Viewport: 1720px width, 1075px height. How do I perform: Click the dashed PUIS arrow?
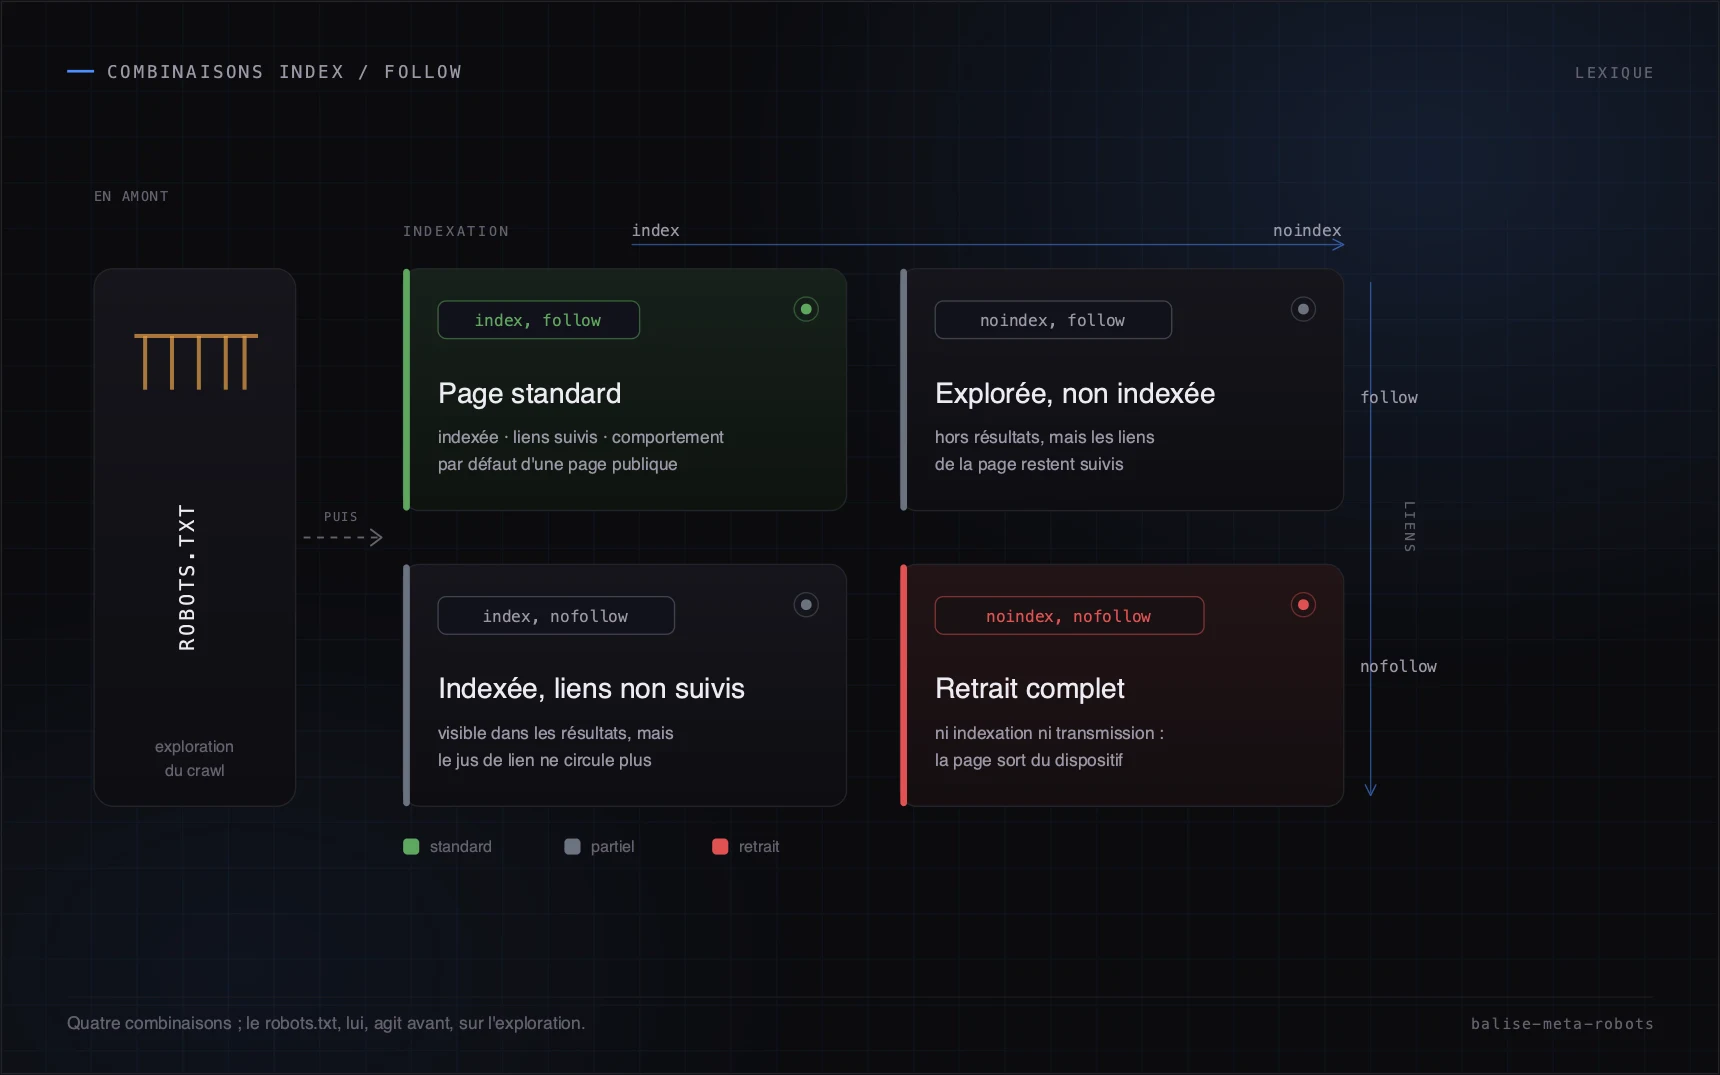pyautogui.click(x=343, y=538)
